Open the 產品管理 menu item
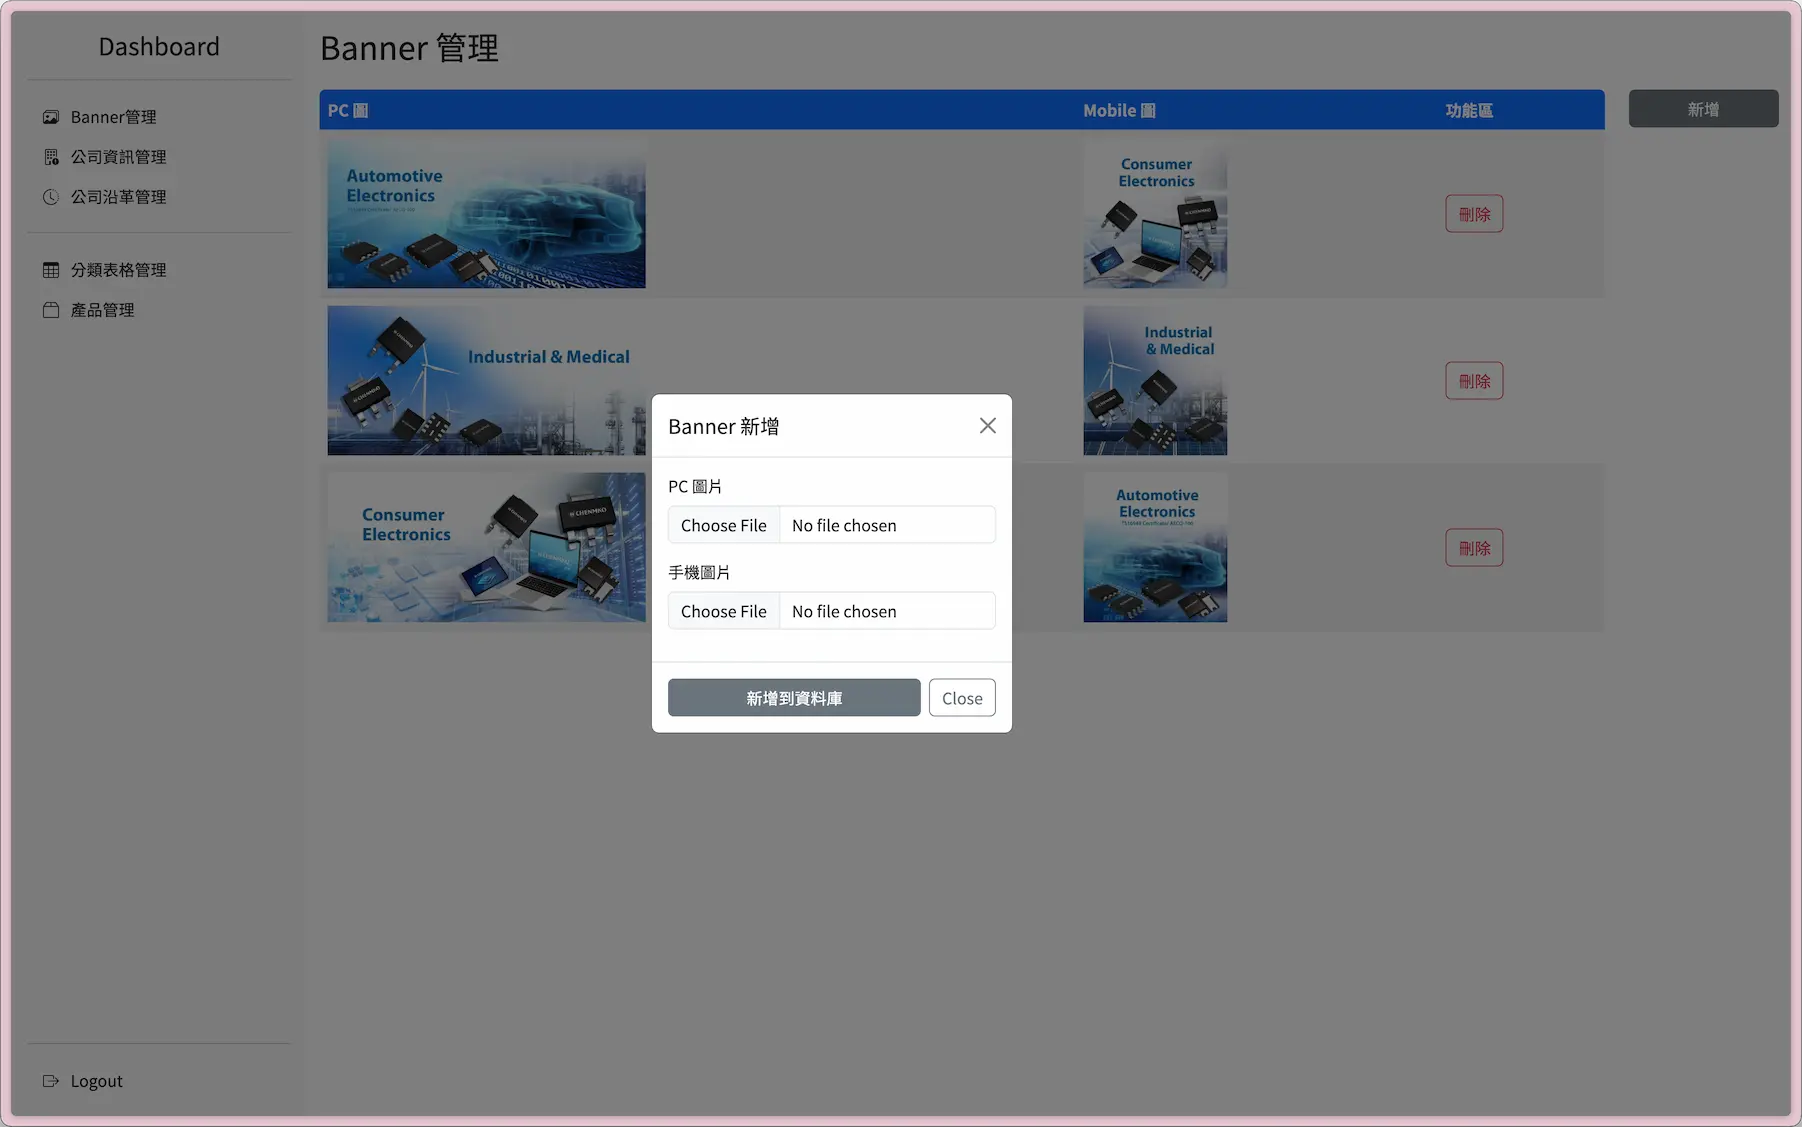1802x1127 pixels. pyautogui.click(x=102, y=310)
